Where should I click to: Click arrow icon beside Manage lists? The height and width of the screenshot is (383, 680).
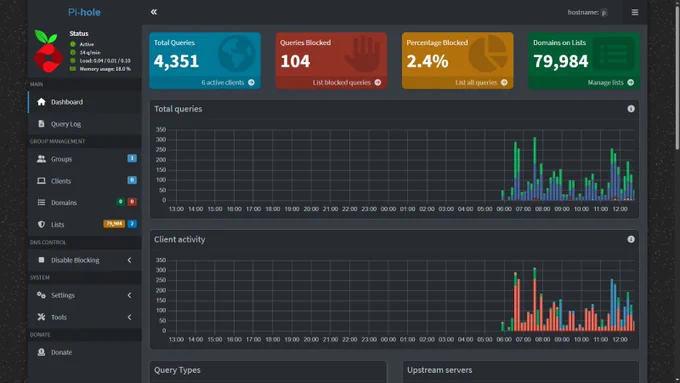point(631,82)
